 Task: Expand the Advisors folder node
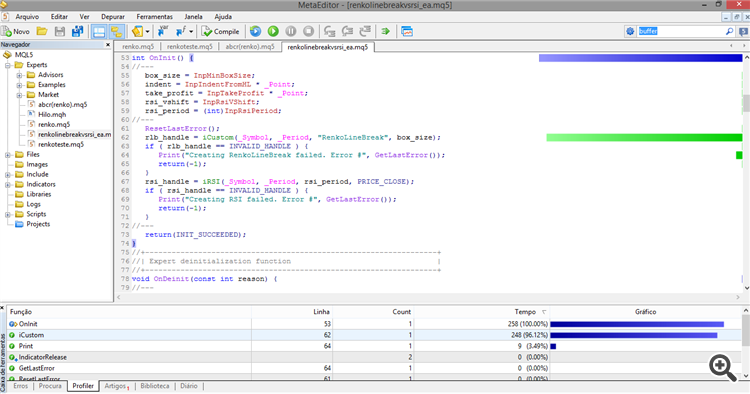tap(19, 75)
